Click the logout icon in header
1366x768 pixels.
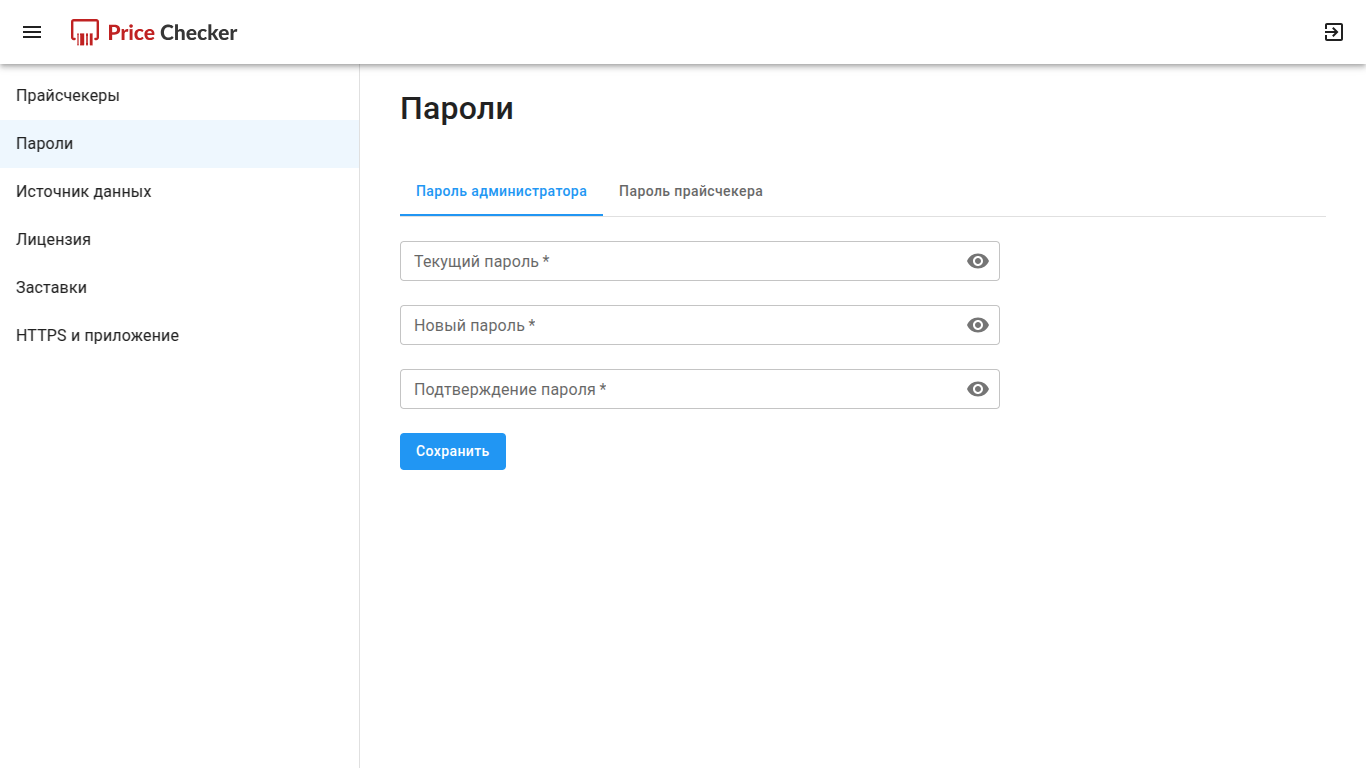pyautogui.click(x=1333, y=32)
